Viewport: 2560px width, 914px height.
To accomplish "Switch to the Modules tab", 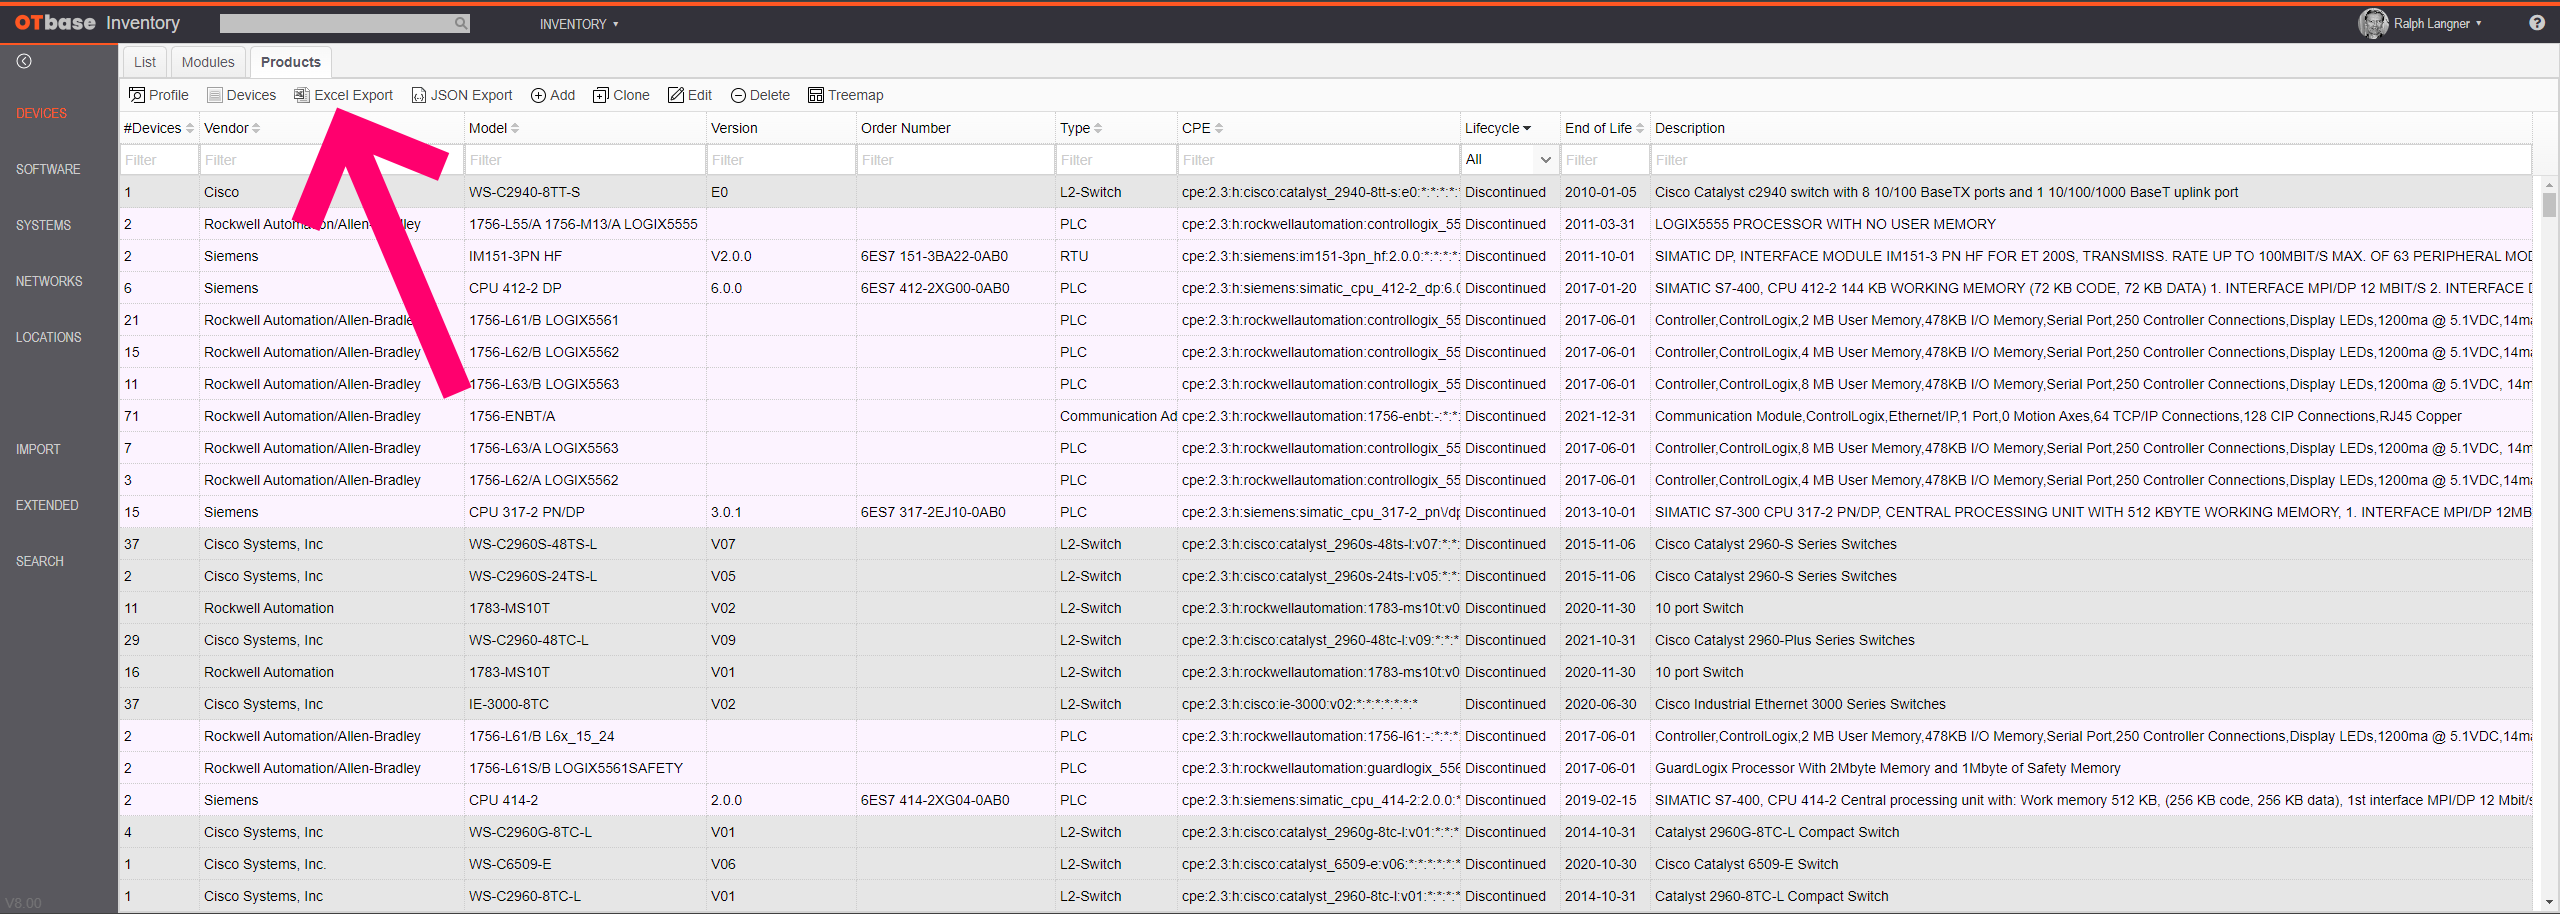I will point(208,62).
